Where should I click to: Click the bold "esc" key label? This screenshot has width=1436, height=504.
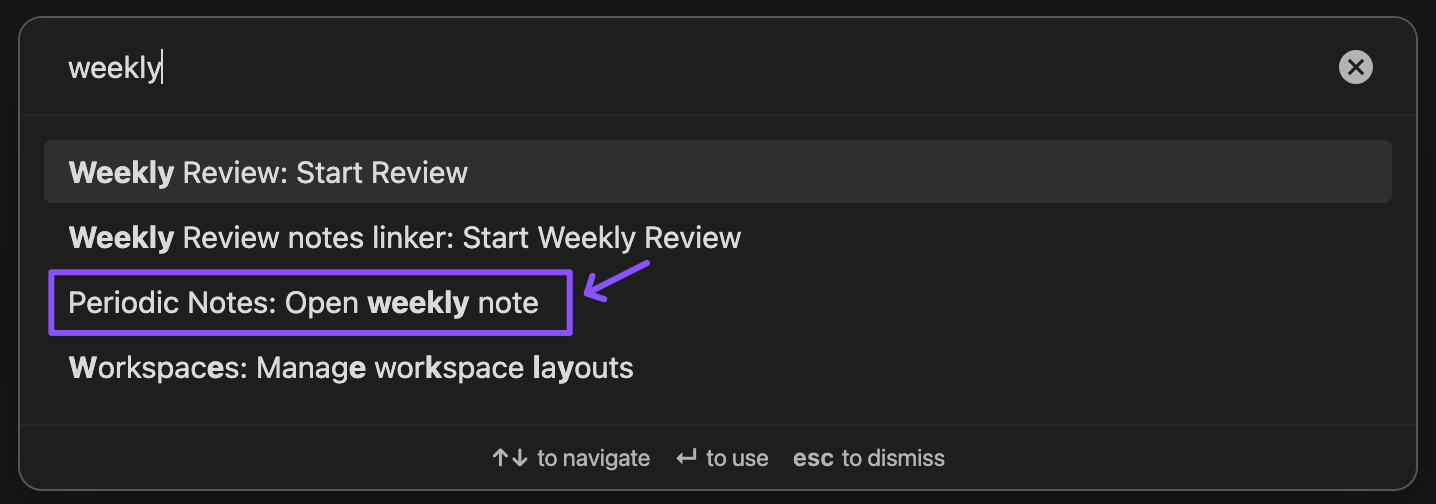pyautogui.click(x=813, y=458)
